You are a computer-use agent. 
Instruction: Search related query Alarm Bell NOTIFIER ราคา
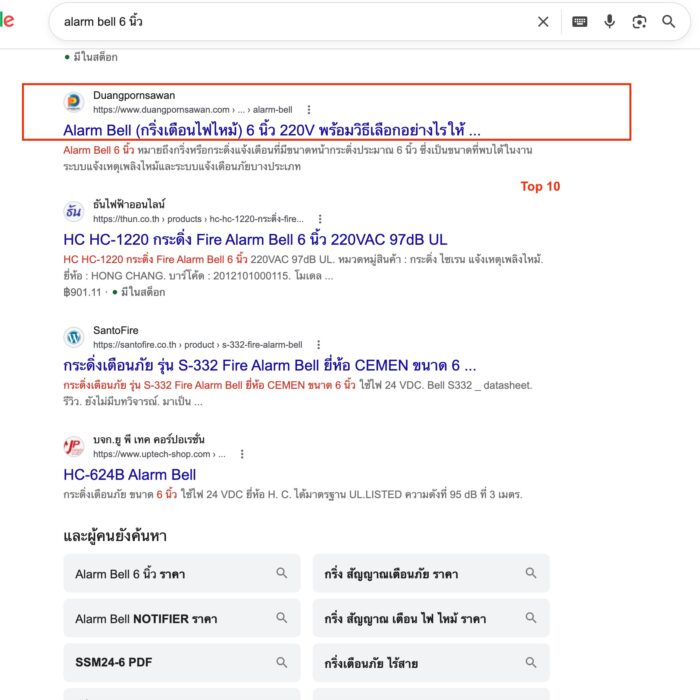(182, 618)
